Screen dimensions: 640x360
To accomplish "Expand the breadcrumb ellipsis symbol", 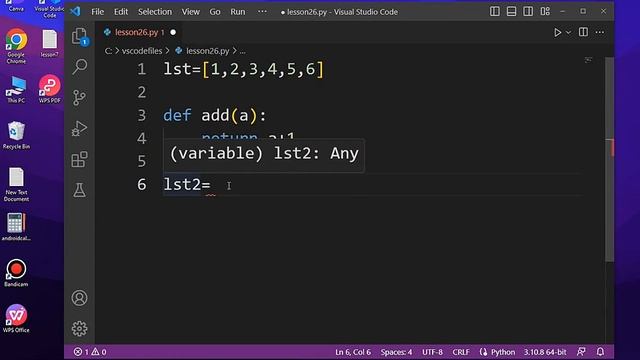I will tap(242, 51).
